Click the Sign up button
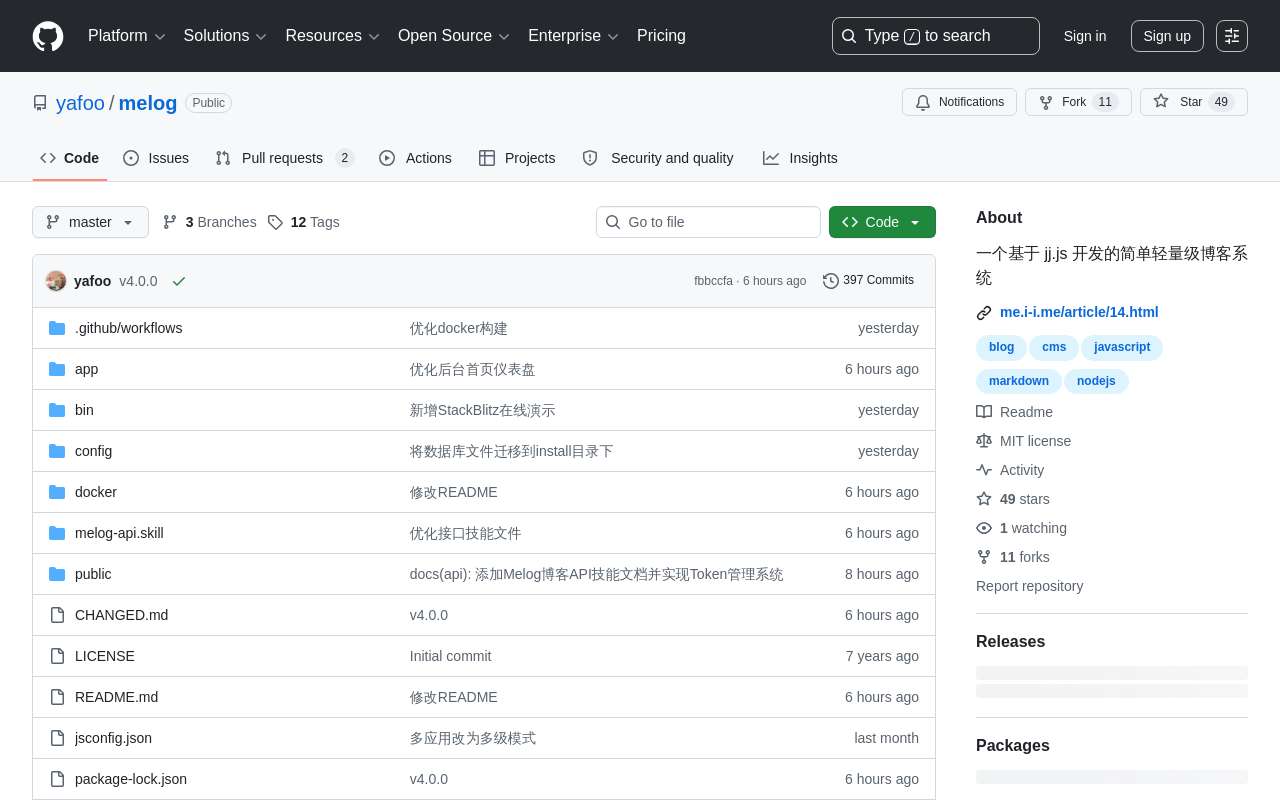1280x800 pixels. pyautogui.click(x=1167, y=36)
